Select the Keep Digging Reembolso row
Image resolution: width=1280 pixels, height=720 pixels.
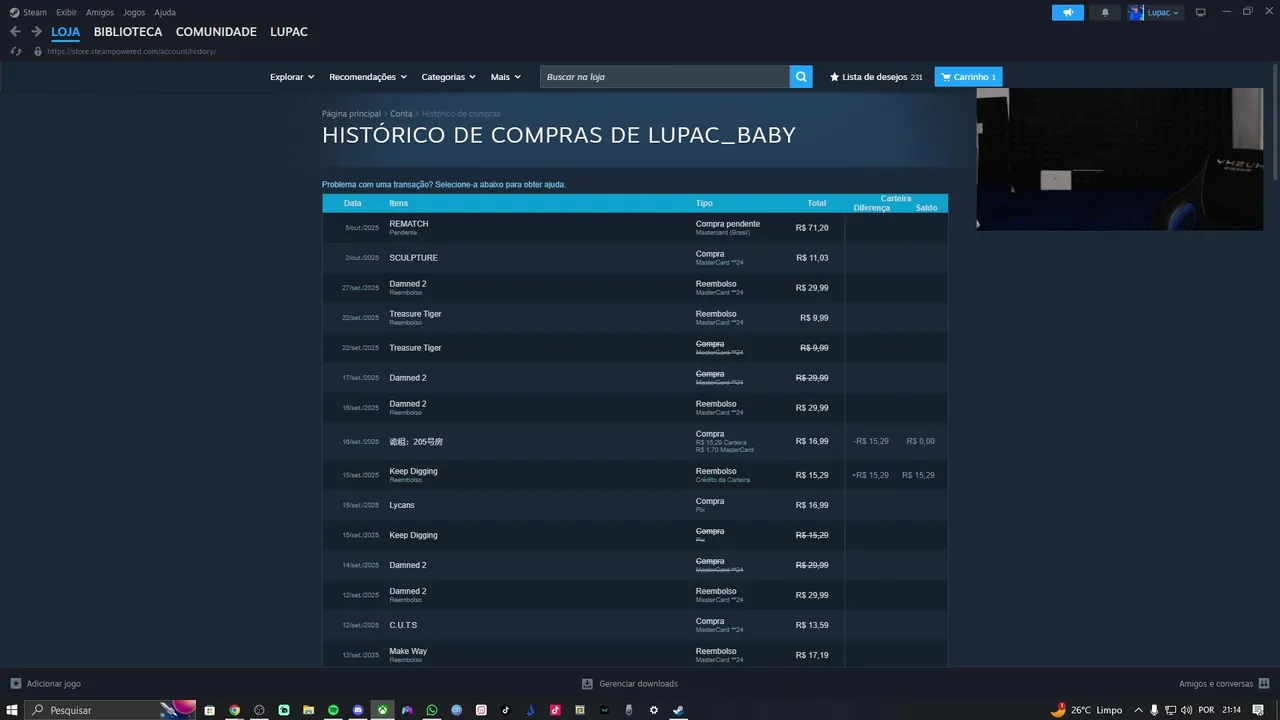point(635,475)
